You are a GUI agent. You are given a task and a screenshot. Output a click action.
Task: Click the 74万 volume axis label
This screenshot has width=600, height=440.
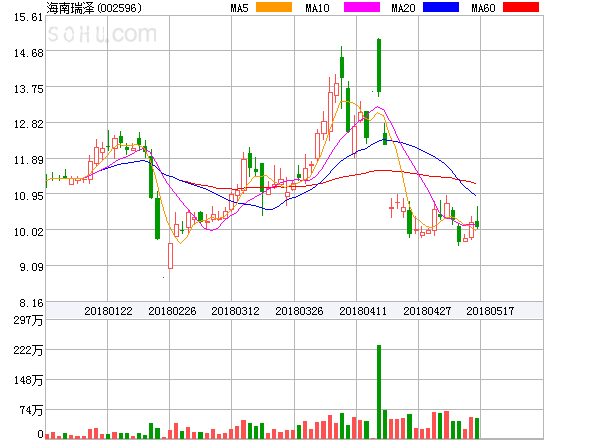point(31,410)
